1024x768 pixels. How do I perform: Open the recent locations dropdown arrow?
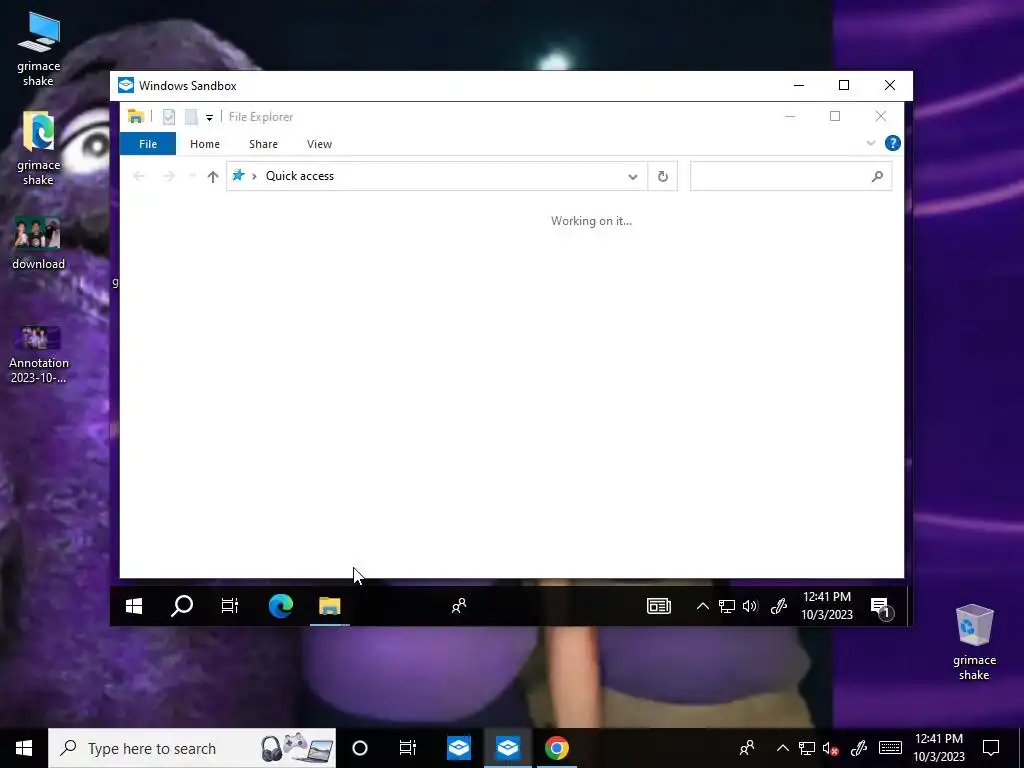(x=192, y=176)
